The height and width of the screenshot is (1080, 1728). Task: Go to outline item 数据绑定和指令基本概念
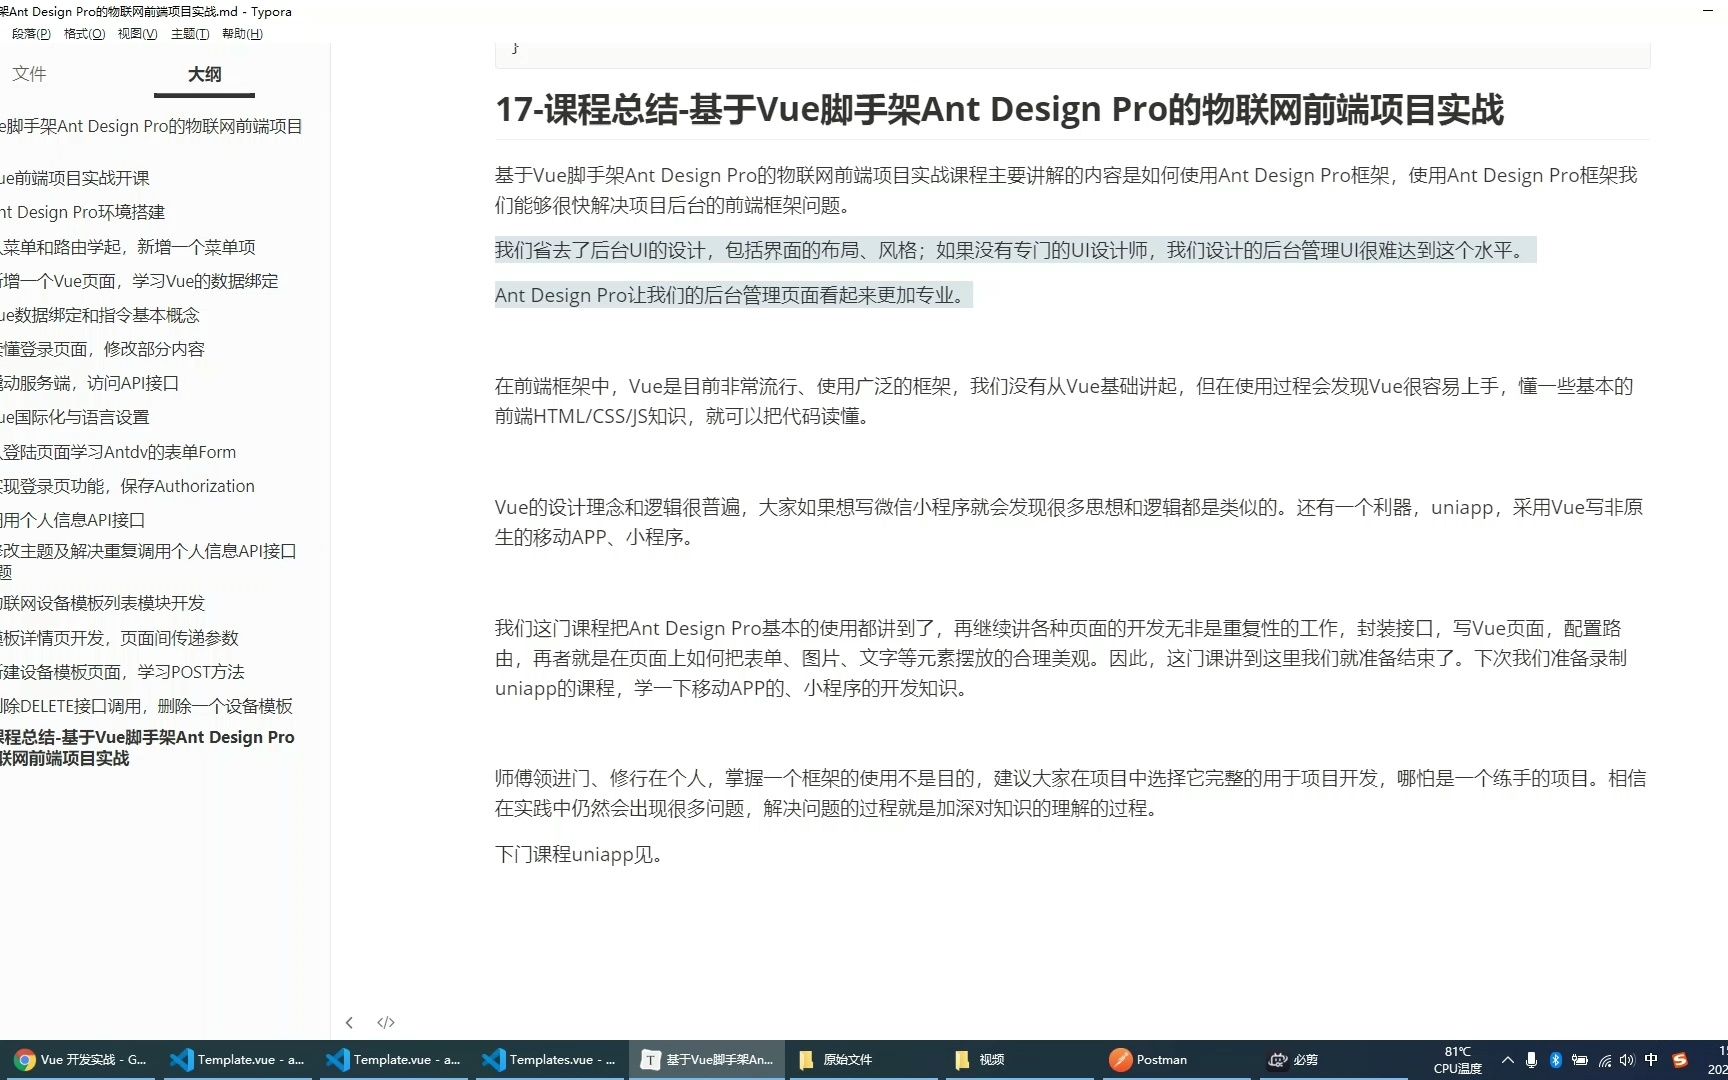[x=100, y=315]
